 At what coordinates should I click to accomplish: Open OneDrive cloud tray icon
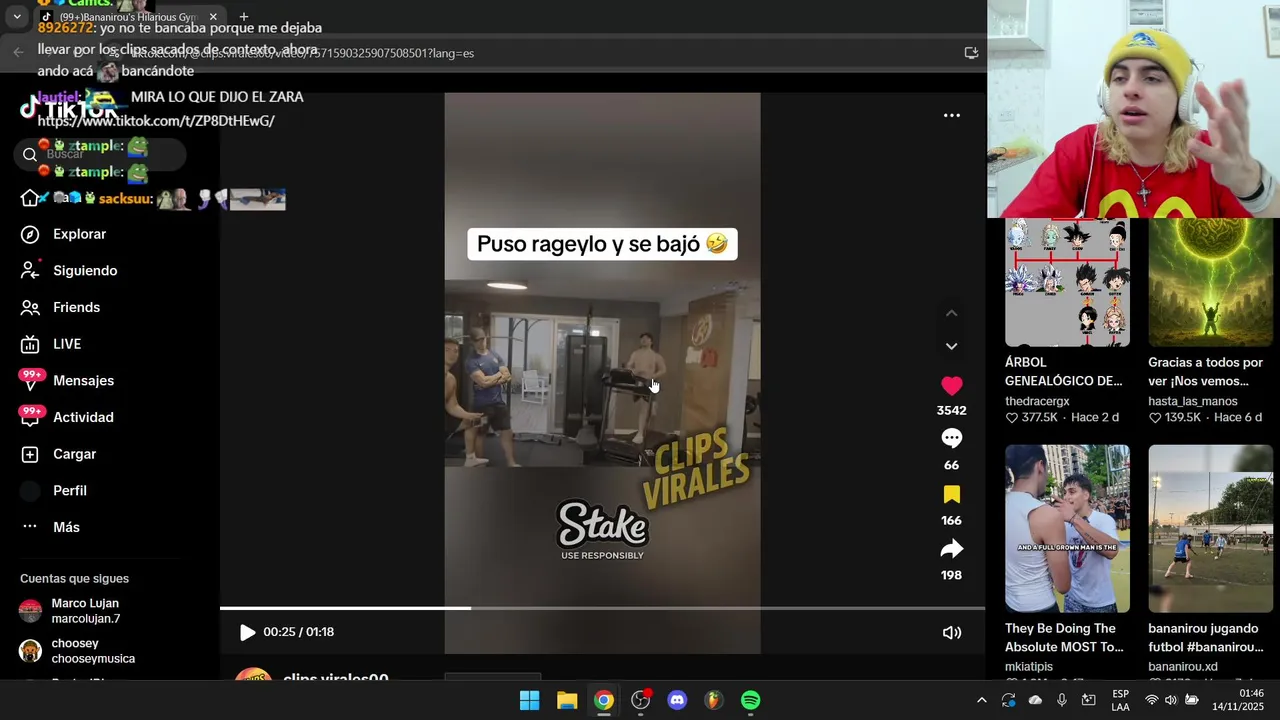(x=1035, y=701)
